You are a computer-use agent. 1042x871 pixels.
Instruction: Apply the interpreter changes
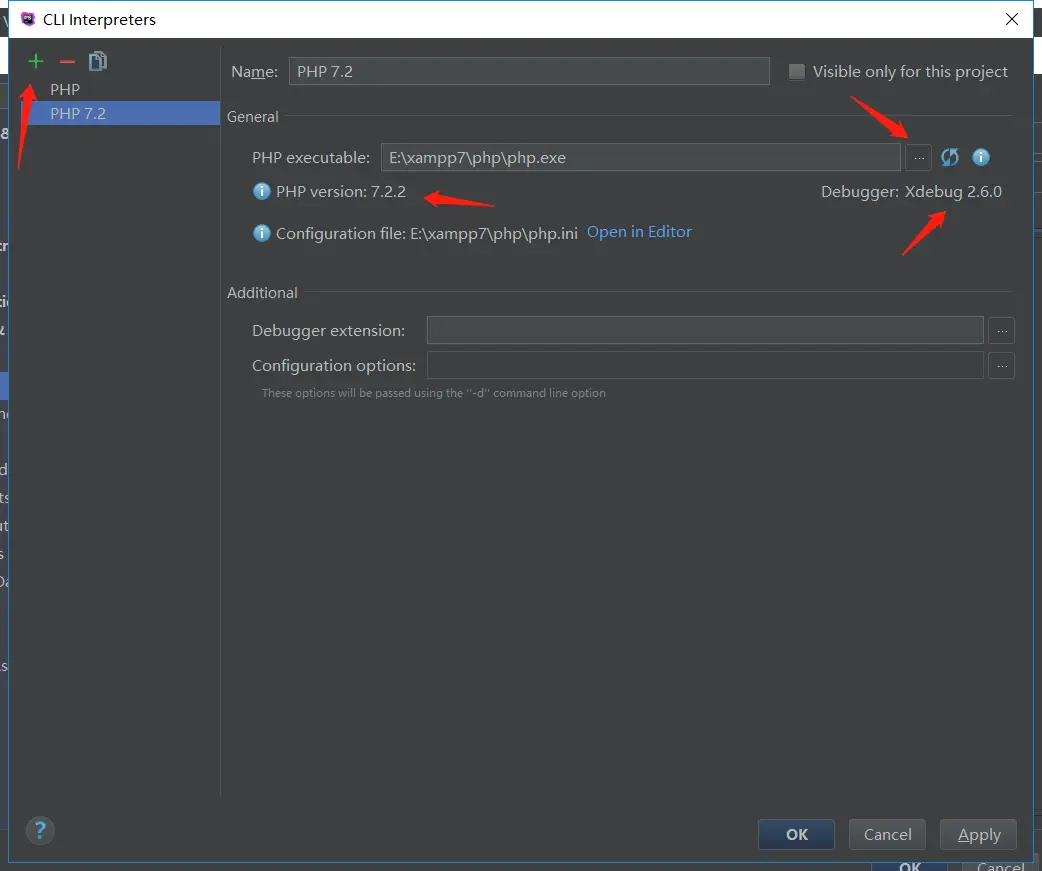[x=978, y=834]
